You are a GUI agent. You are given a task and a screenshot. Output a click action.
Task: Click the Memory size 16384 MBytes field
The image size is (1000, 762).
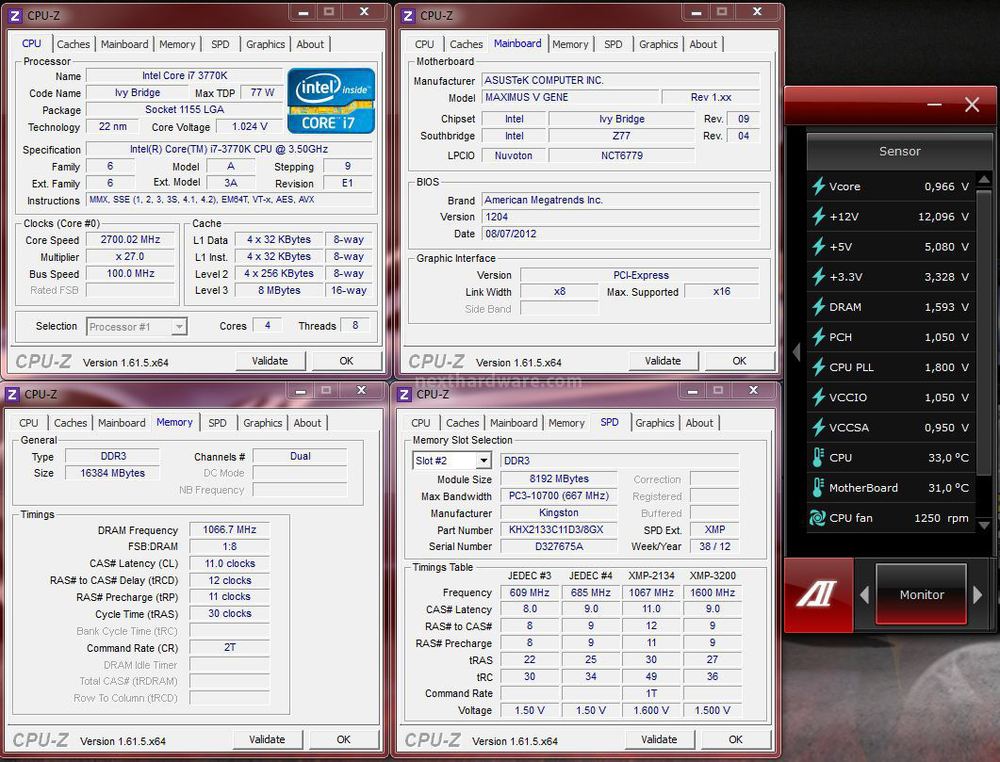click(112, 473)
